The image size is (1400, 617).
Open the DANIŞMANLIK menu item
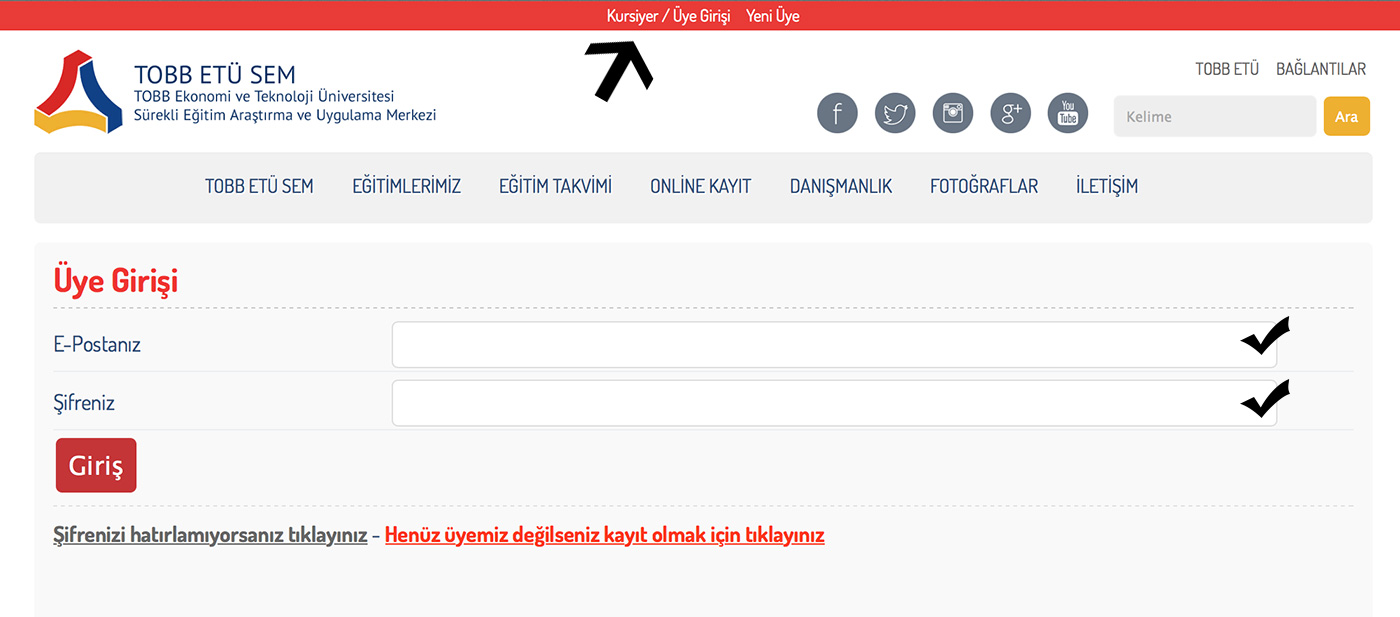840,186
